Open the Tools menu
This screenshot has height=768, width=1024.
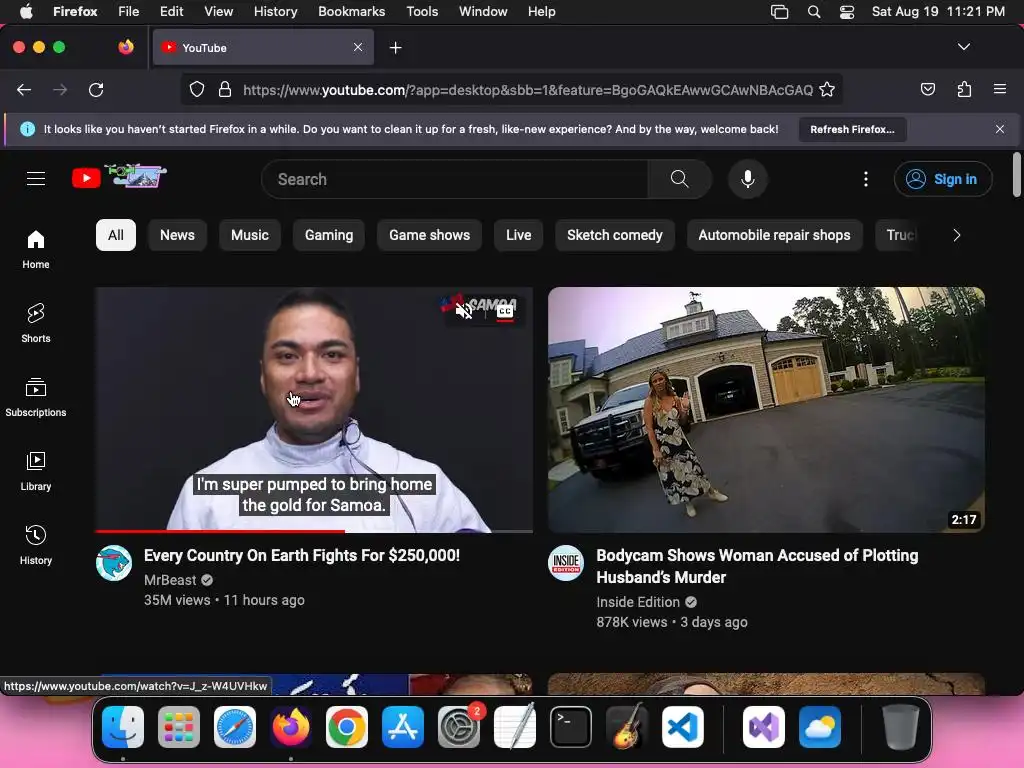click(x=422, y=11)
